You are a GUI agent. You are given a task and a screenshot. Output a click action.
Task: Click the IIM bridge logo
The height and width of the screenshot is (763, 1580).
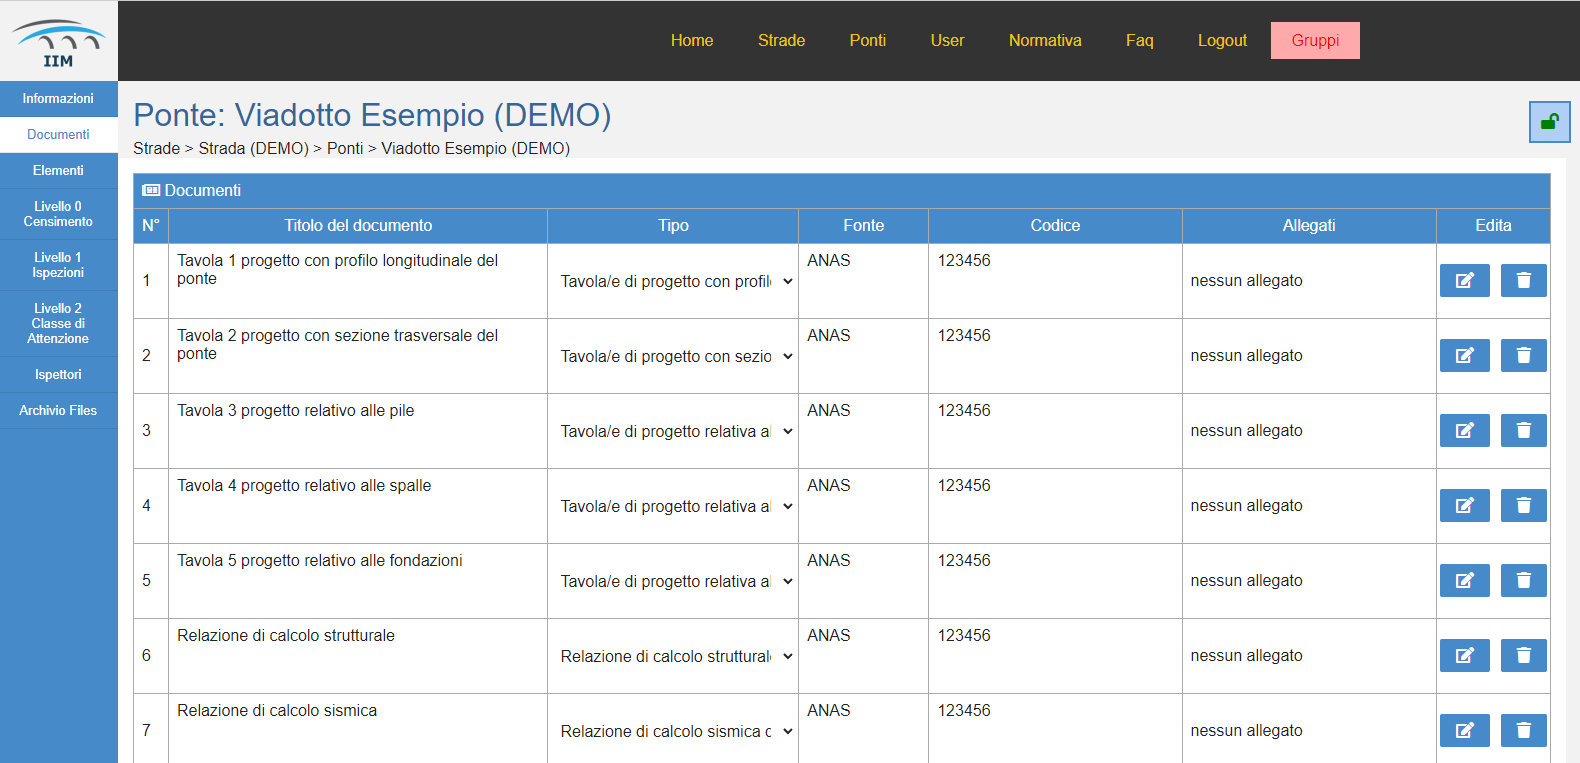pos(58,42)
